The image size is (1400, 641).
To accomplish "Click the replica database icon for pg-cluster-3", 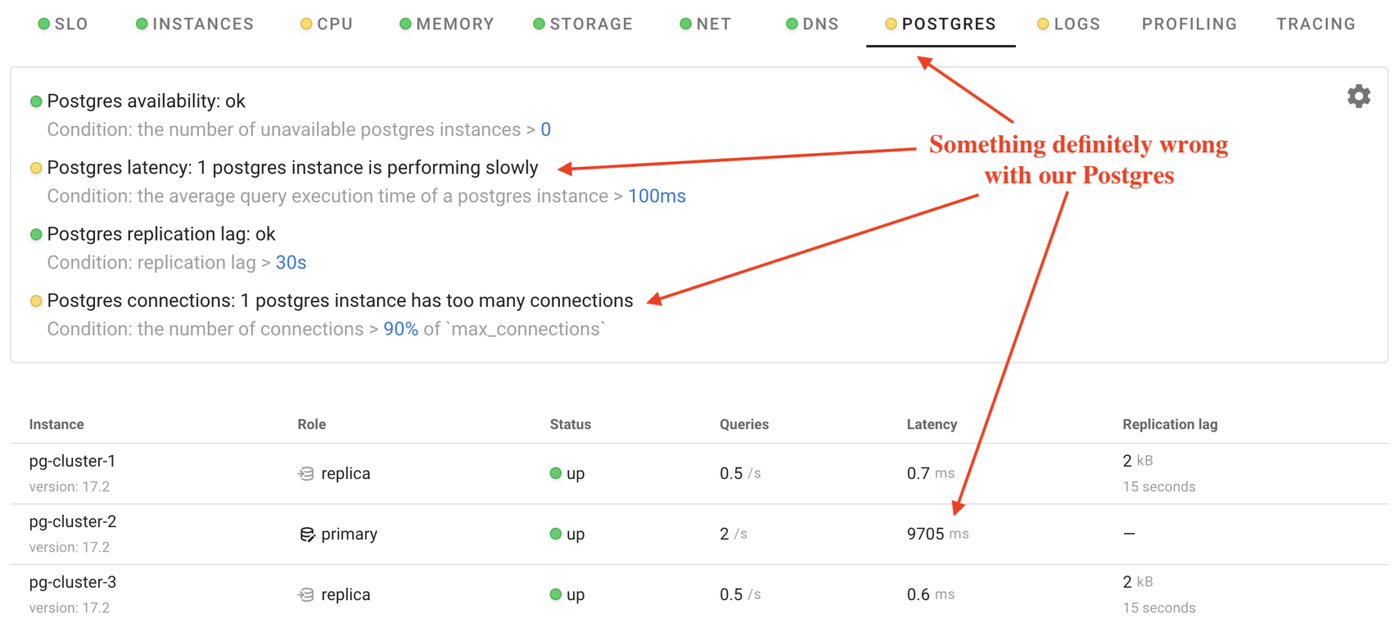I will click(306, 593).
